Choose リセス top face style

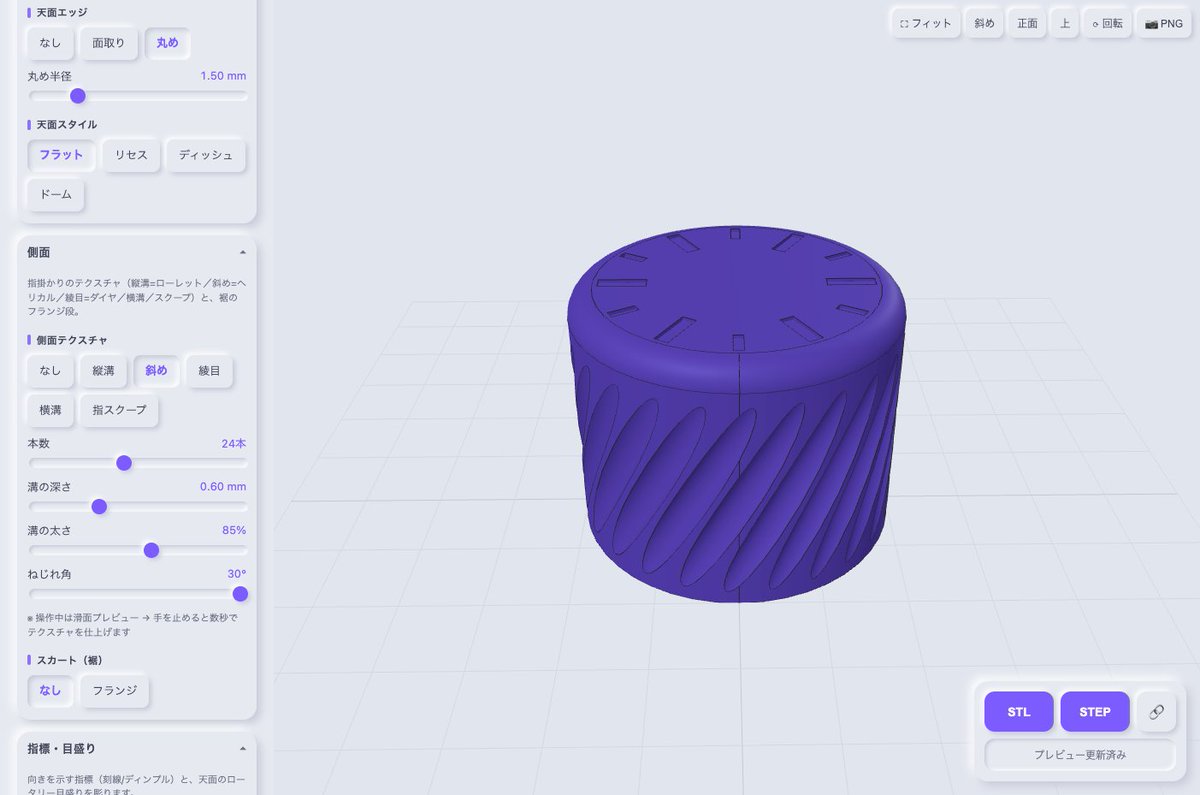(x=131, y=155)
